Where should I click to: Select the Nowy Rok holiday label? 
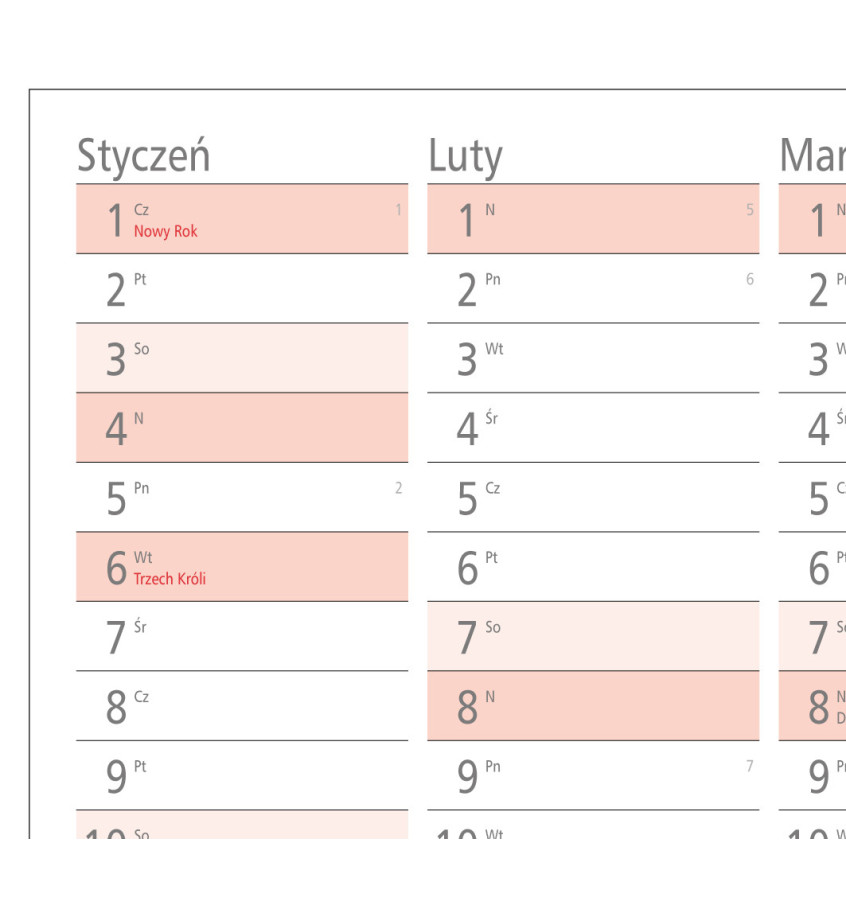tap(165, 231)
